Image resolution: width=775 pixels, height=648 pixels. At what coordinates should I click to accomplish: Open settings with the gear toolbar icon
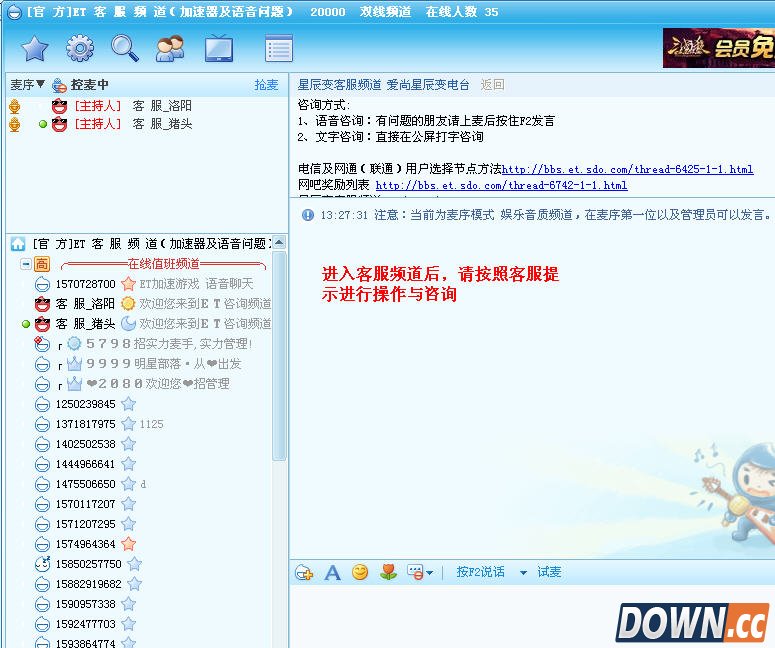pos(80,48)
